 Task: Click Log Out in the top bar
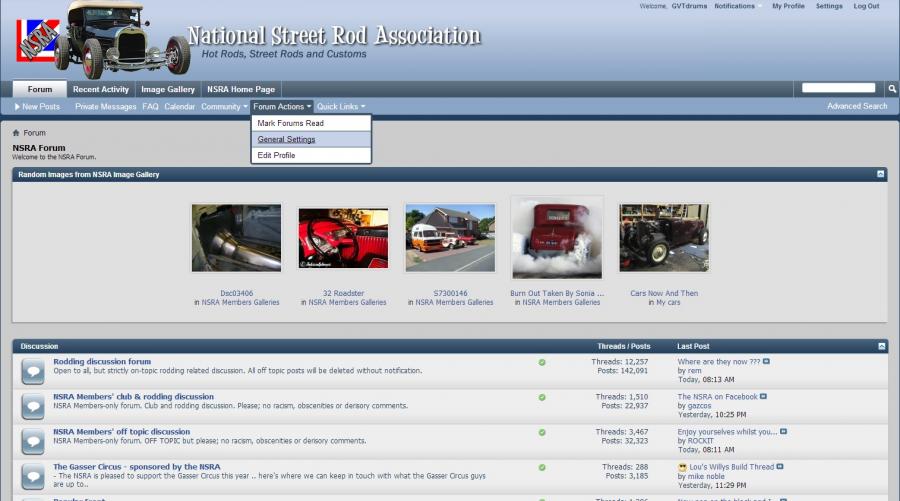point(866,6)
